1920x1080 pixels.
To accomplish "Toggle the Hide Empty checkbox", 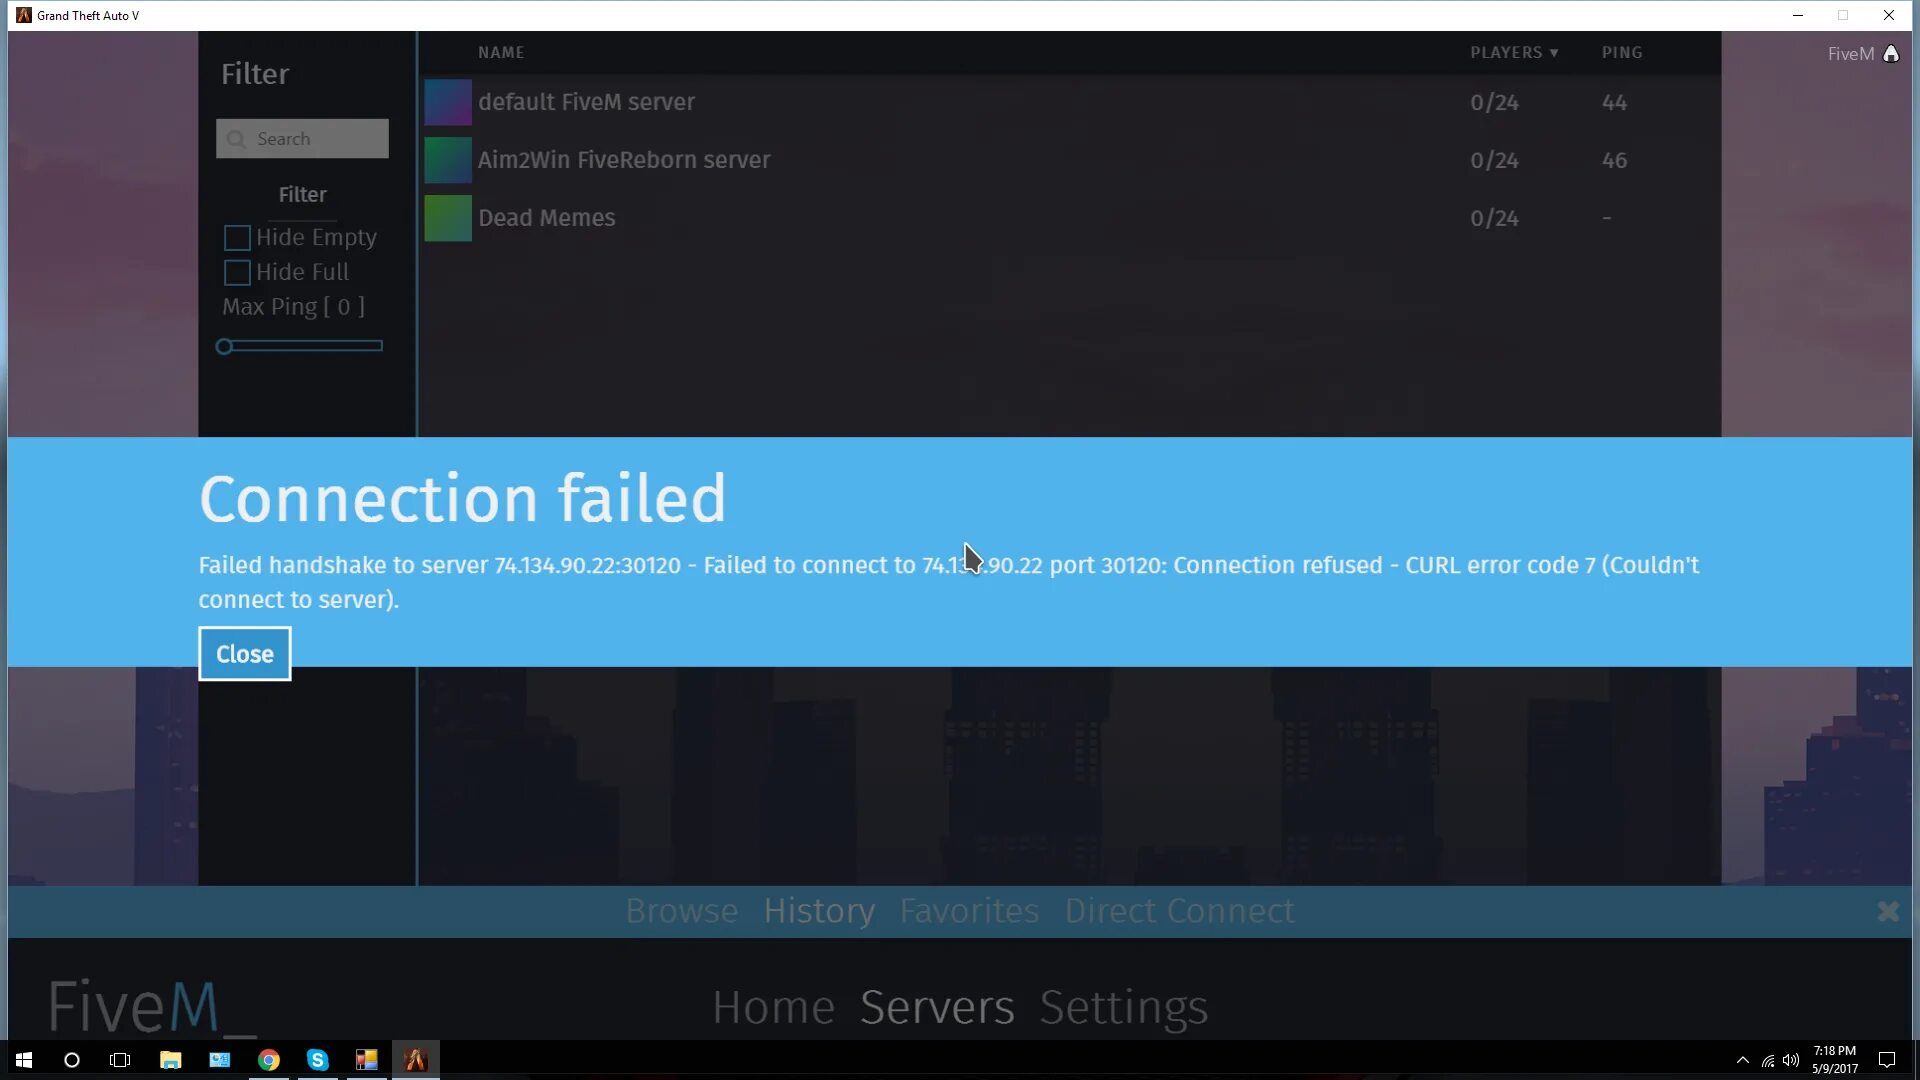I will point(237,236).
